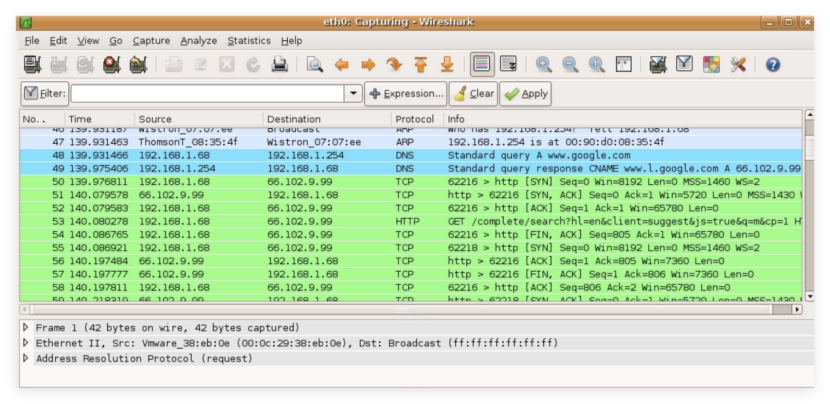830x404 pixels.
Task: Click the close capture file icon
Action: tap(227, 65)
